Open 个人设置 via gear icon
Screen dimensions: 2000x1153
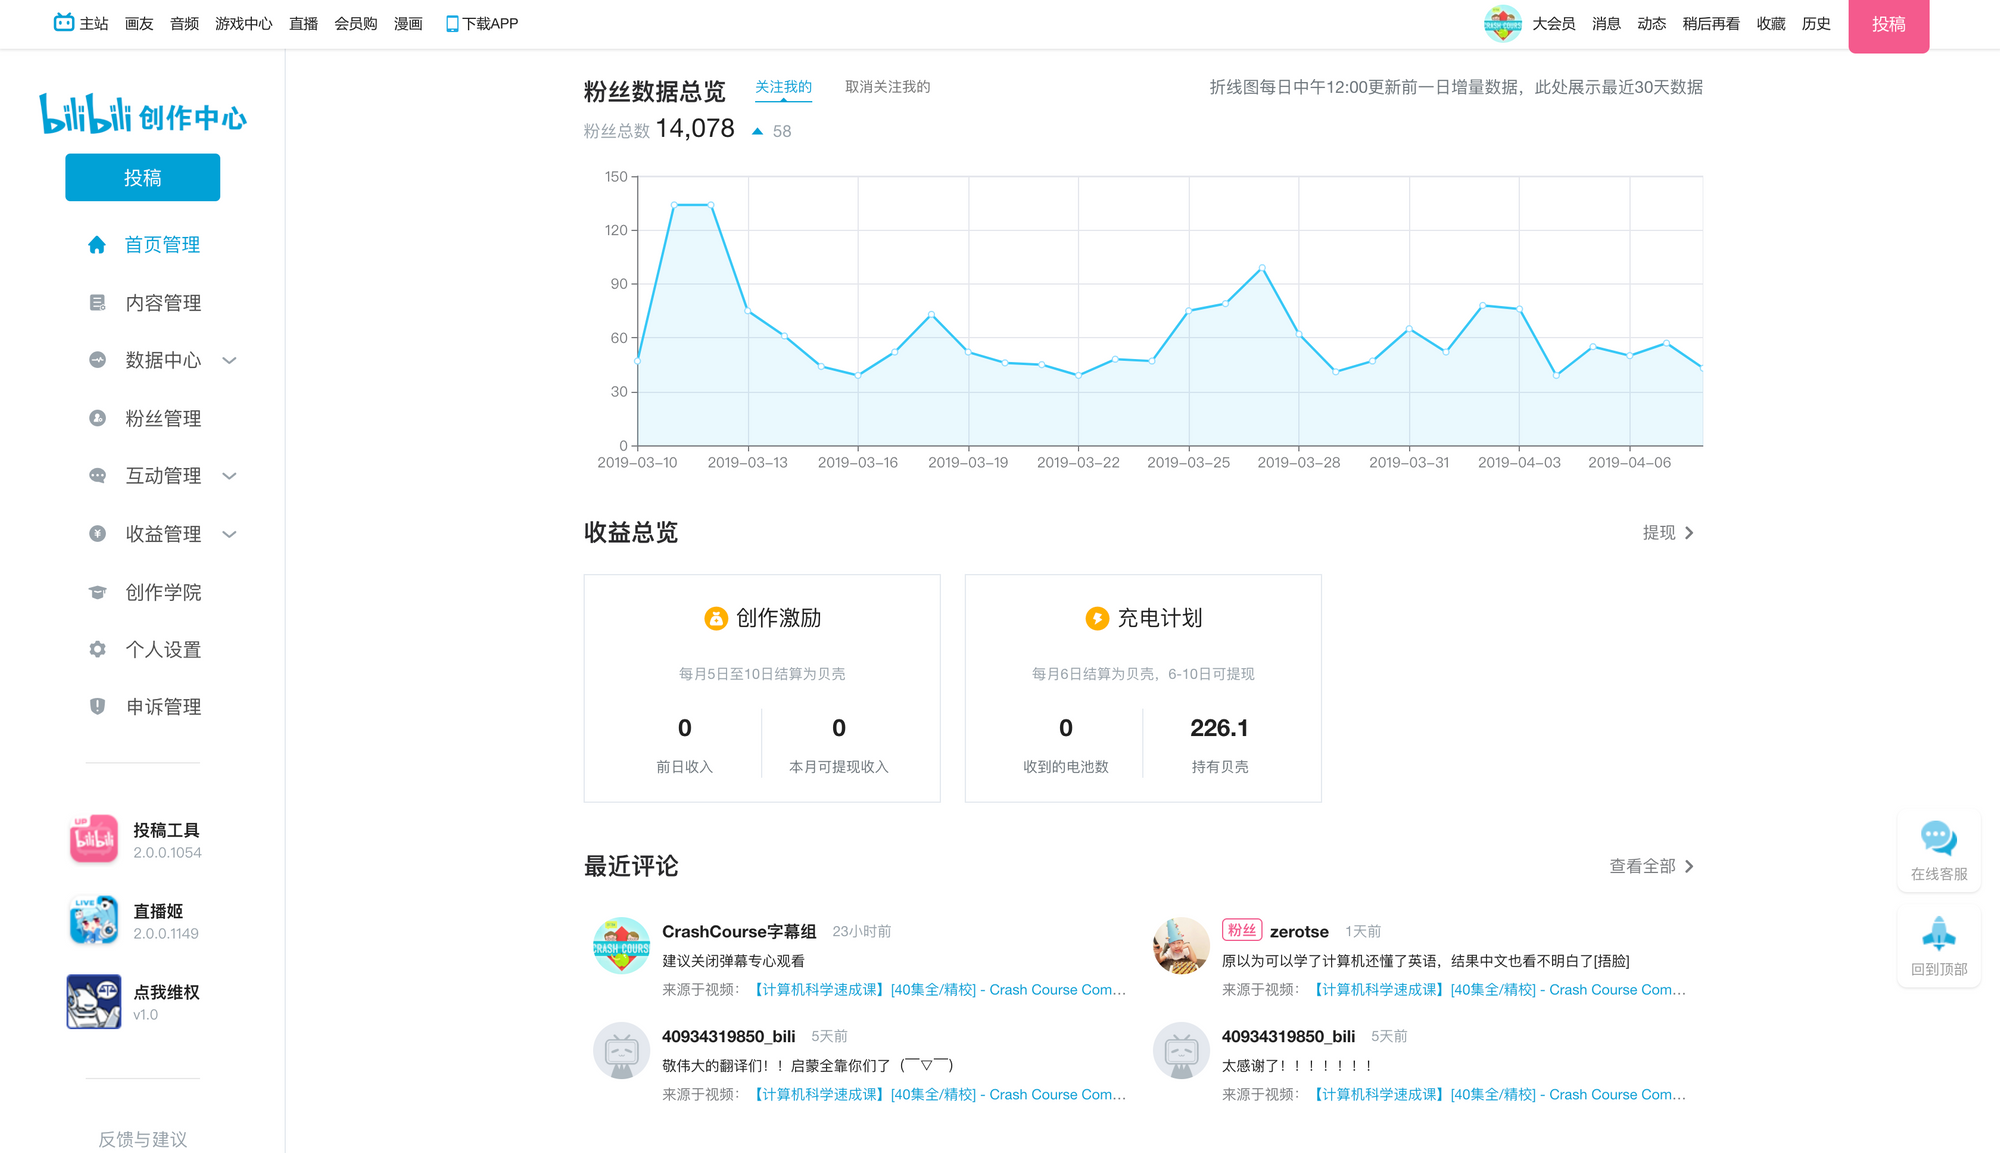(97, 650)
